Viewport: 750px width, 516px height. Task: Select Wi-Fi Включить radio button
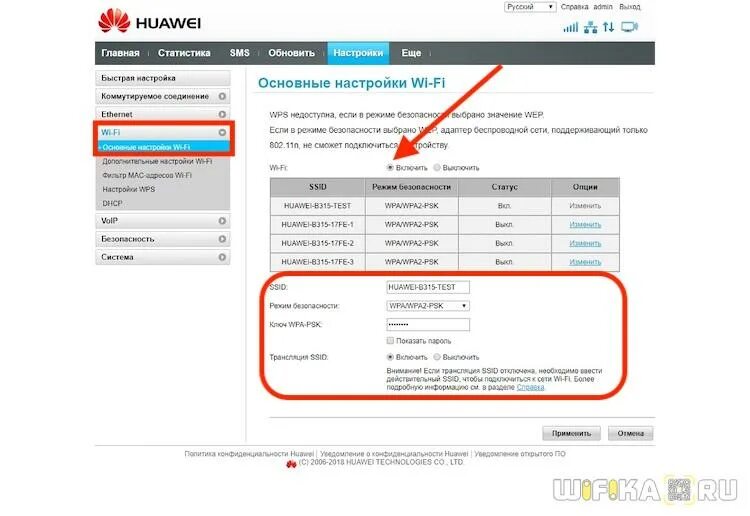[x=390, y=167]
